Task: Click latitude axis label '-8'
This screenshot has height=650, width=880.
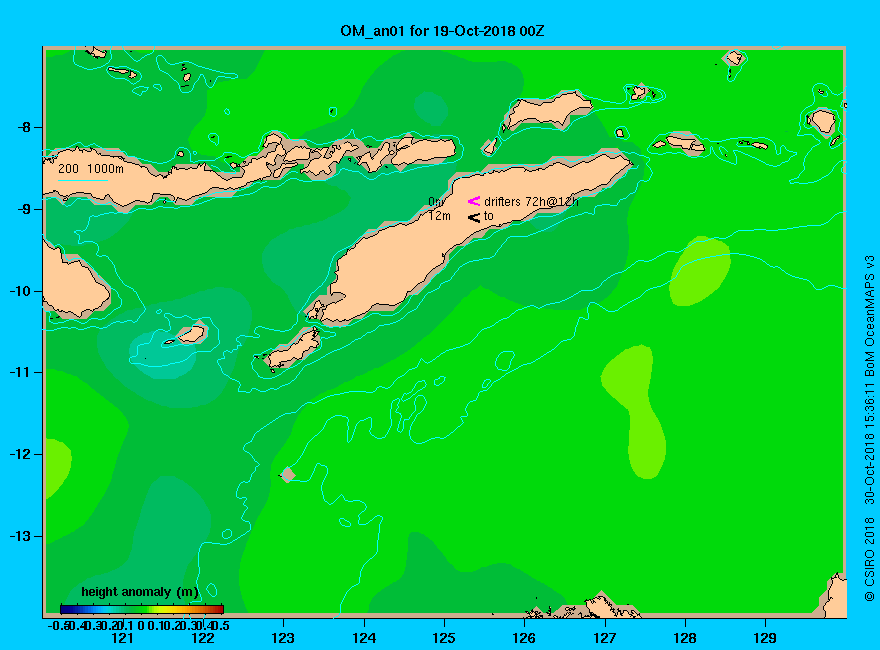Action: (x=24, y=127)
